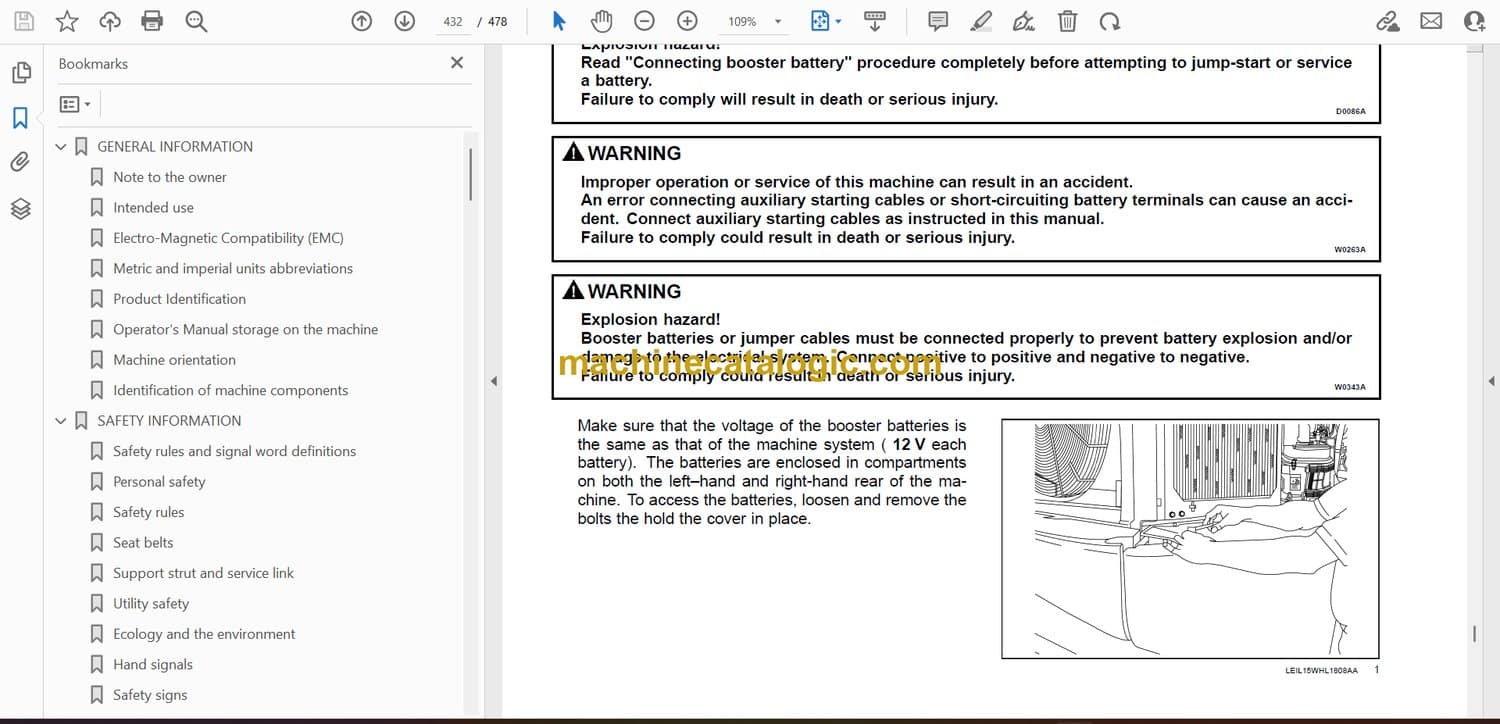Star this file as favorite
The width and height of the screenshot is (1500, 724).
click(67, 21)
